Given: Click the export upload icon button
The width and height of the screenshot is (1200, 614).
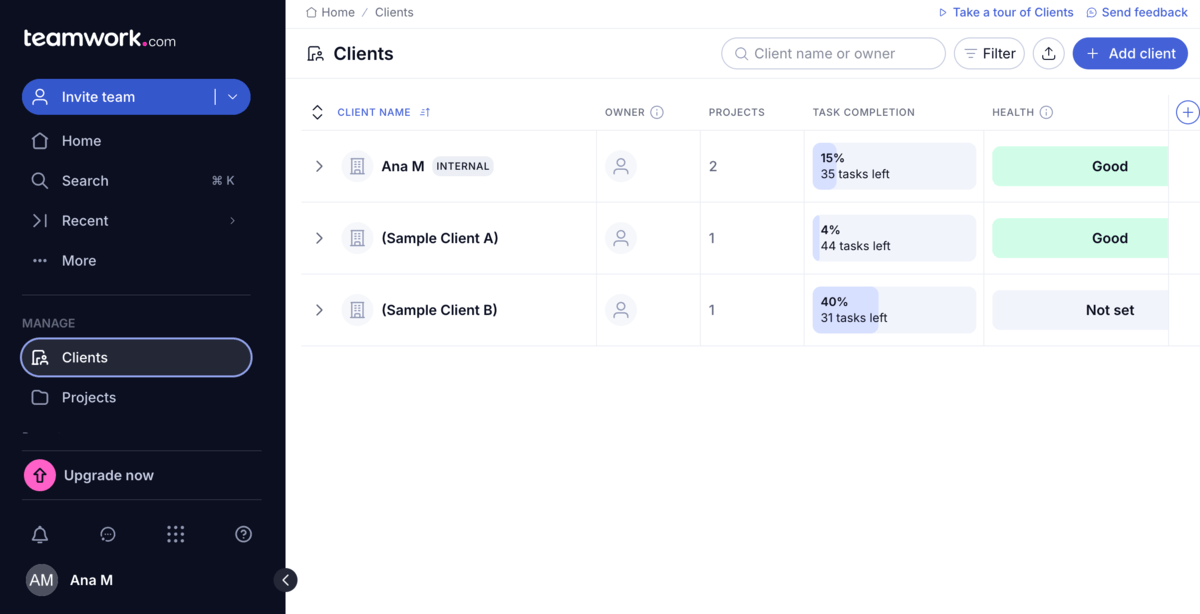Looking at the screenshot, I should point(1048,54).
